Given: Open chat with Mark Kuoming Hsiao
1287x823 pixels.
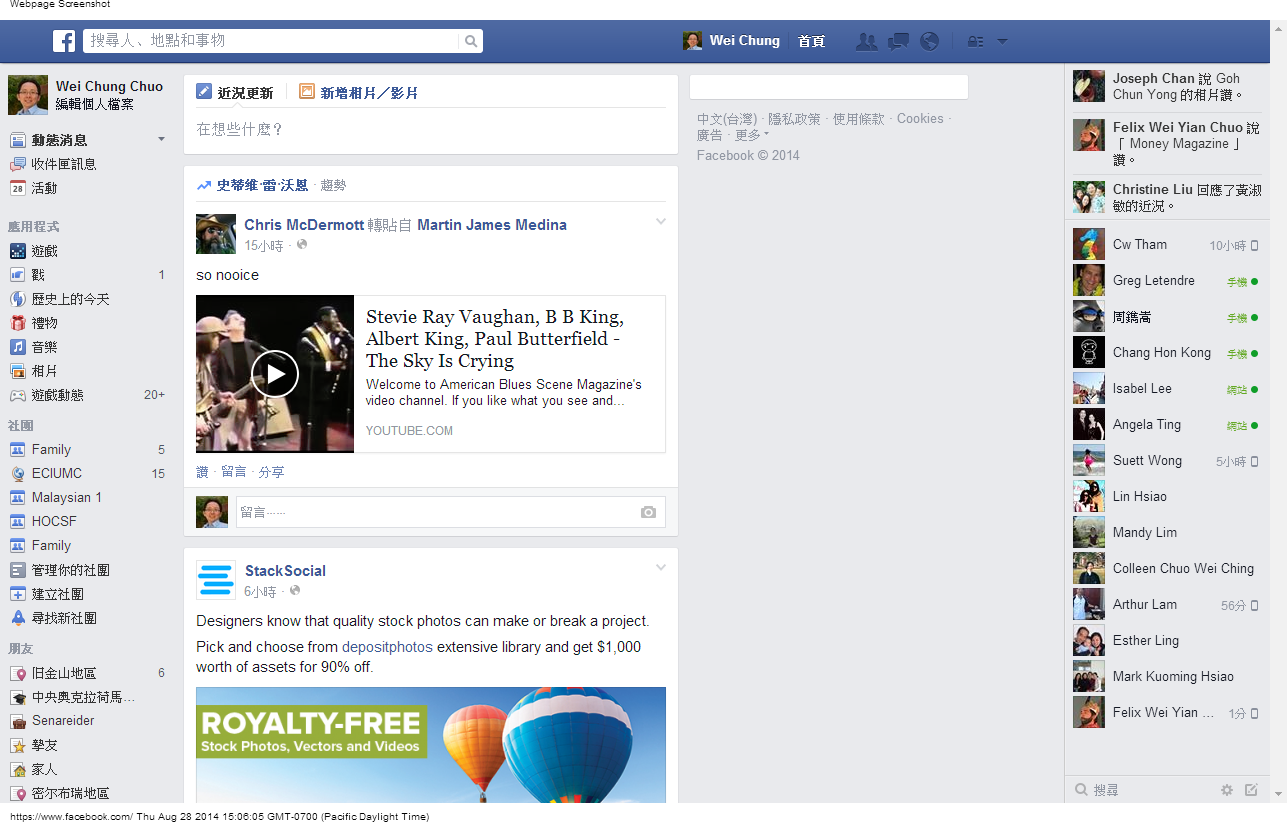Looking at the screenshot, I should (1166, 677).
